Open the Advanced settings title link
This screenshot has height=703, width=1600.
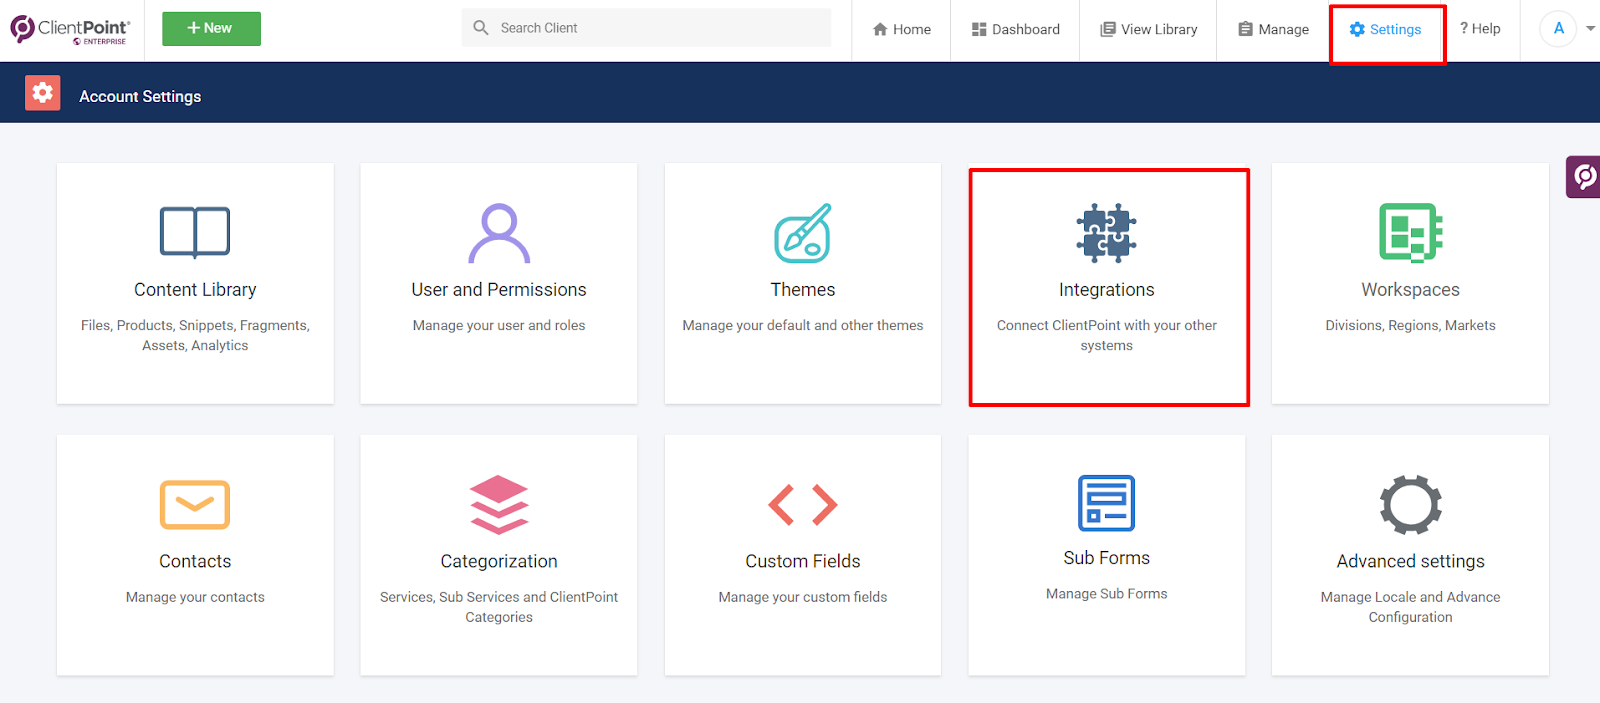[x=1411, y=562]
